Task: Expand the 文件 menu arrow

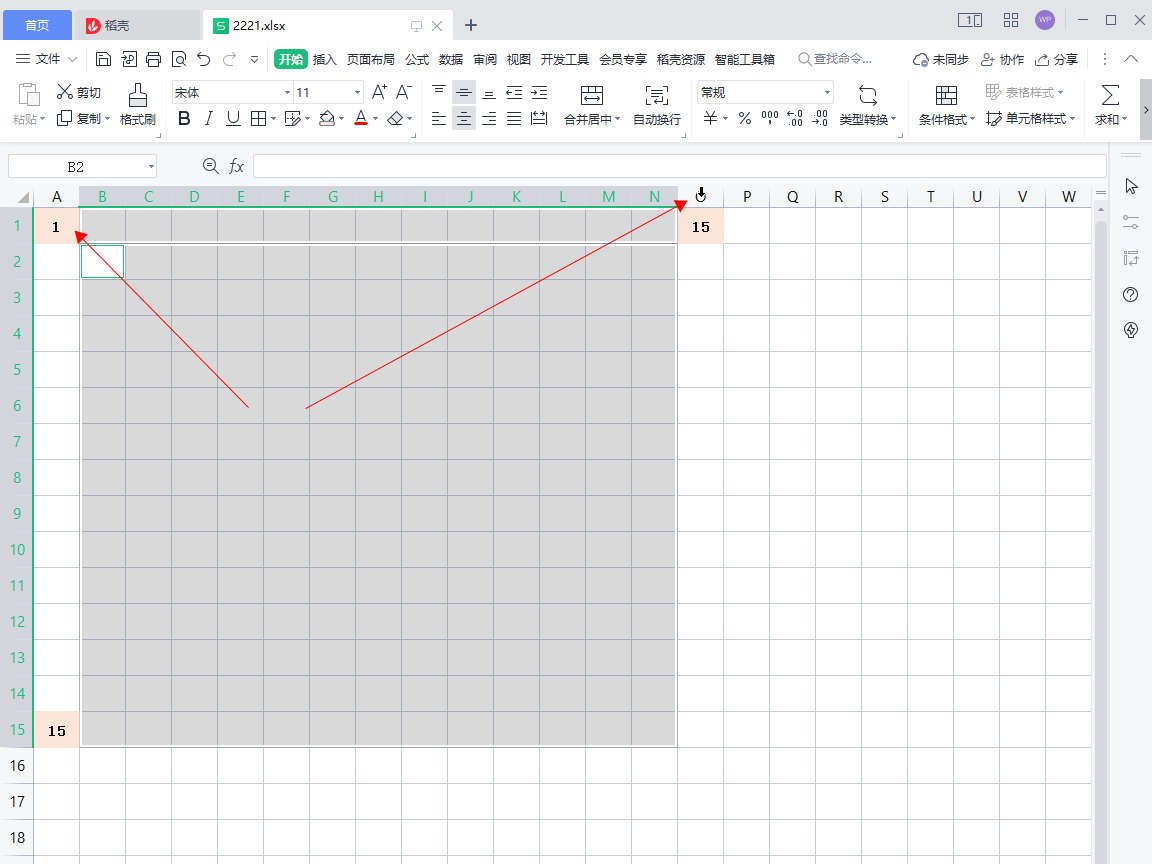Action: tap(73, 60)
